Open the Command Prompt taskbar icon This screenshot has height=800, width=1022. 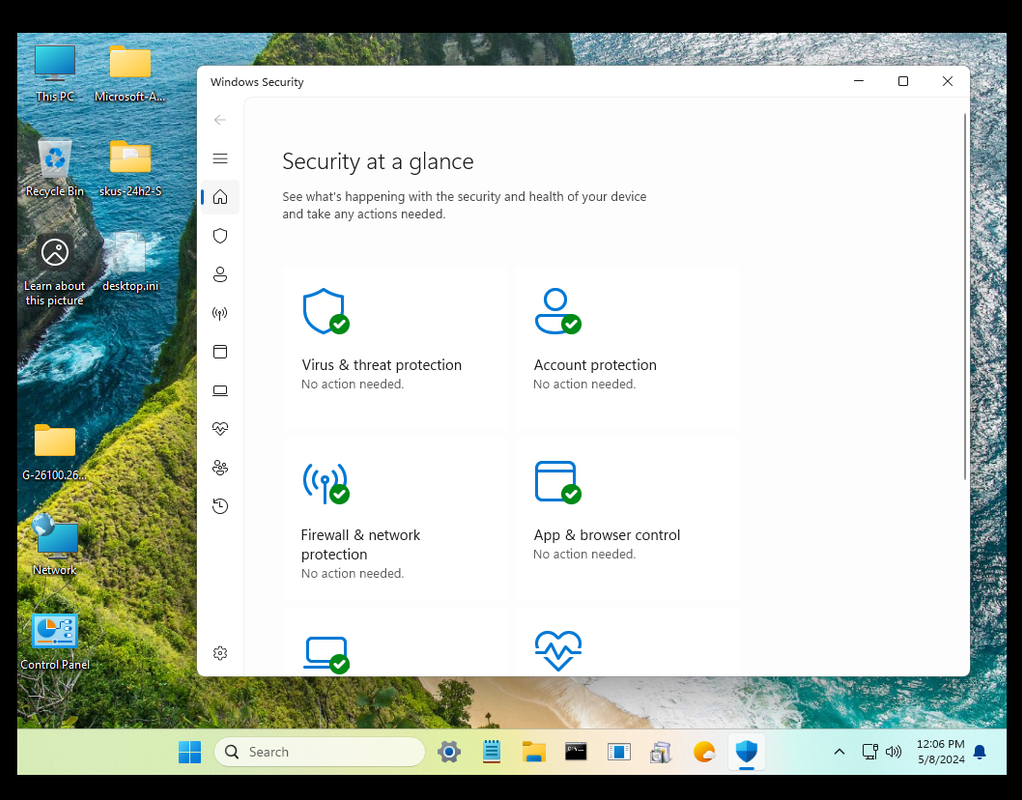tap(576, 752)
